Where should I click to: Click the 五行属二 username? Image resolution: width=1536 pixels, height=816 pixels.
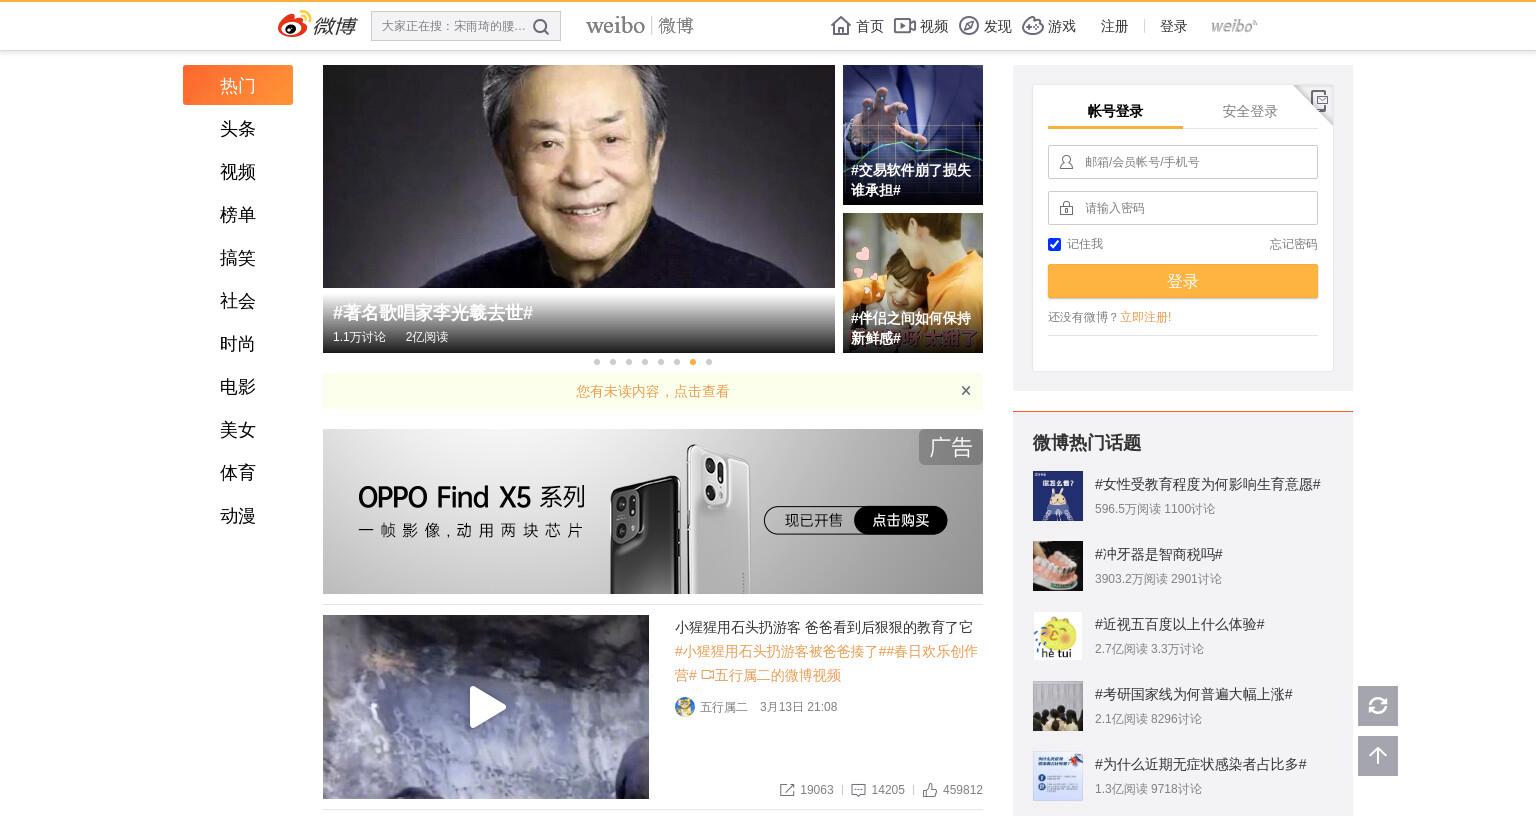(x=724, y=707)
